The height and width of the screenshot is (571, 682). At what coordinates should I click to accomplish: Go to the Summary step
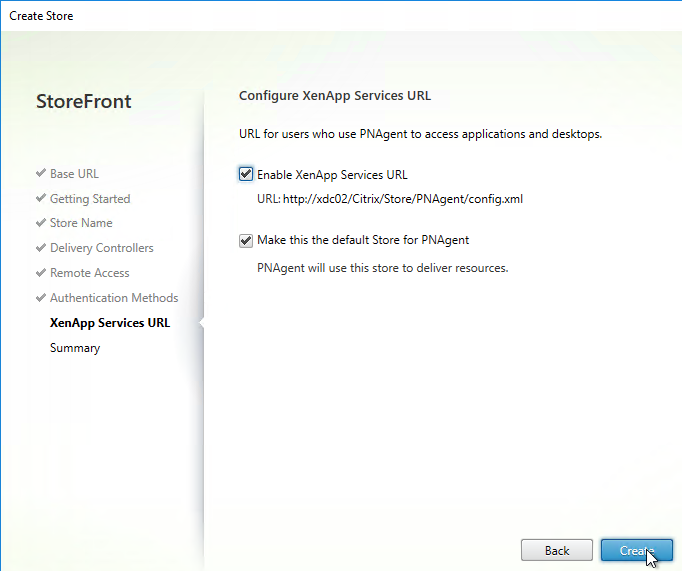tap(75, 348)
